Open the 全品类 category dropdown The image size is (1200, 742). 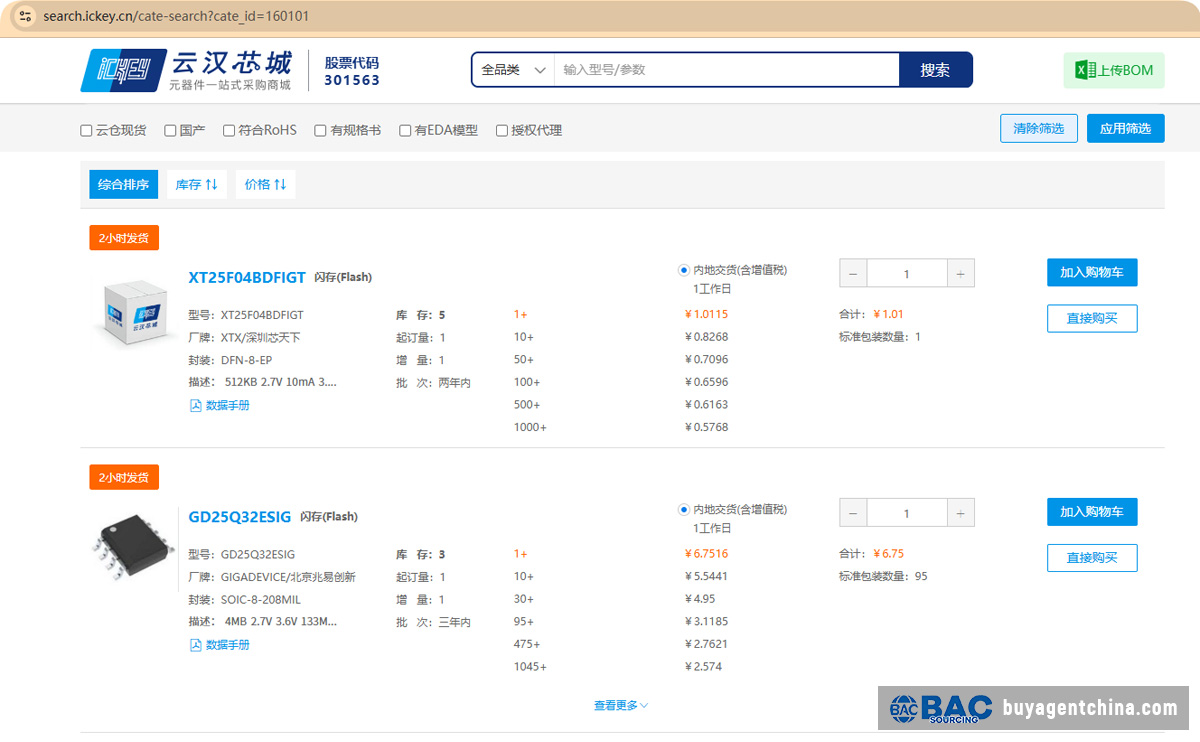514,70
